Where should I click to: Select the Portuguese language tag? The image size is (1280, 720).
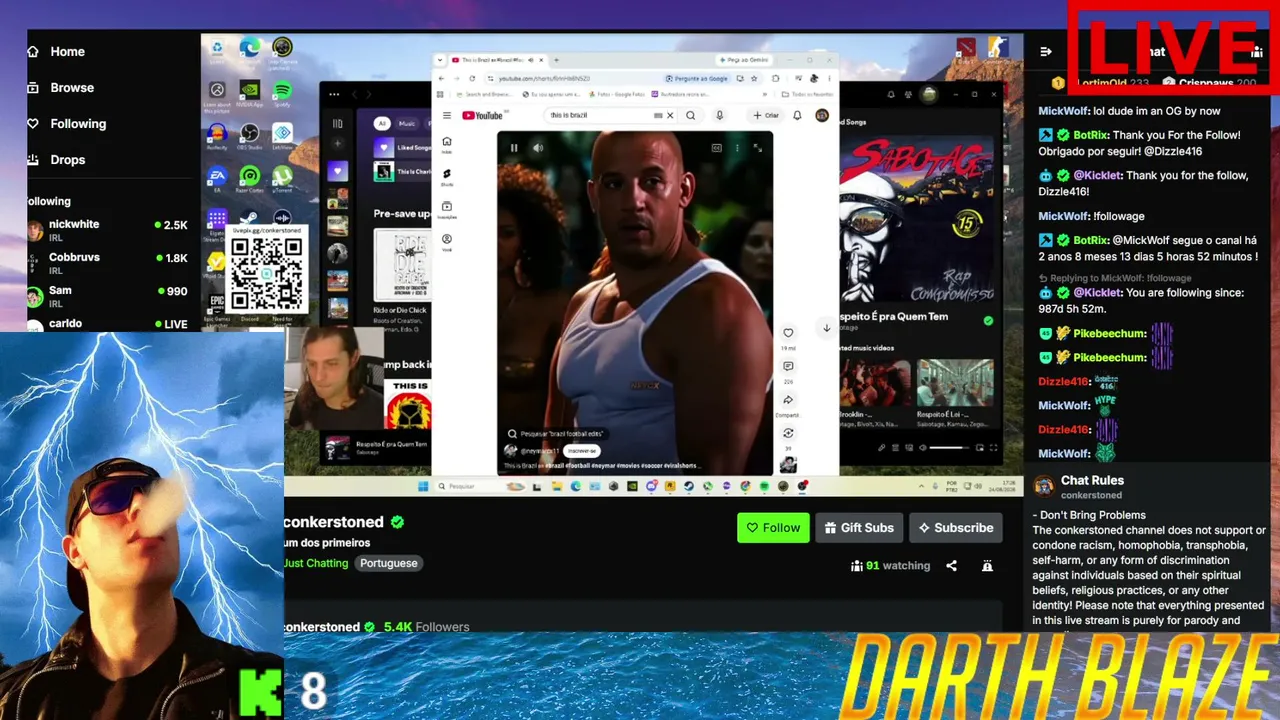click(x=389, y=563)
